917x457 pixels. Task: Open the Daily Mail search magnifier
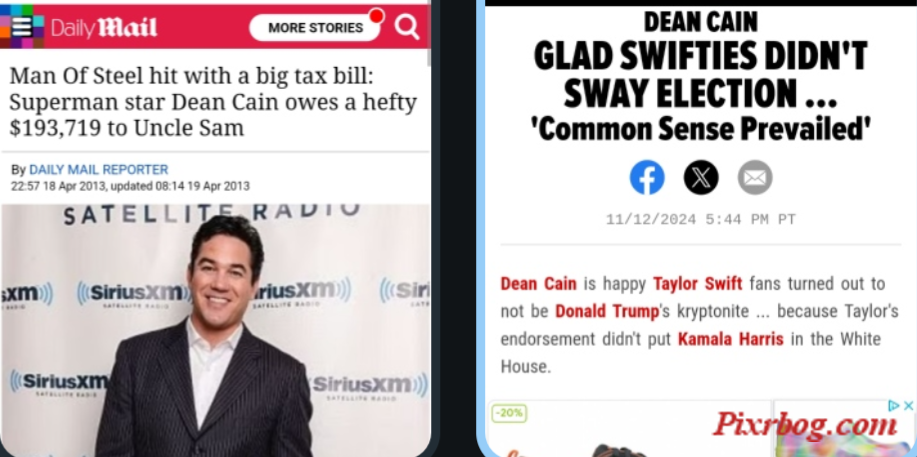[x=406, y=26]
